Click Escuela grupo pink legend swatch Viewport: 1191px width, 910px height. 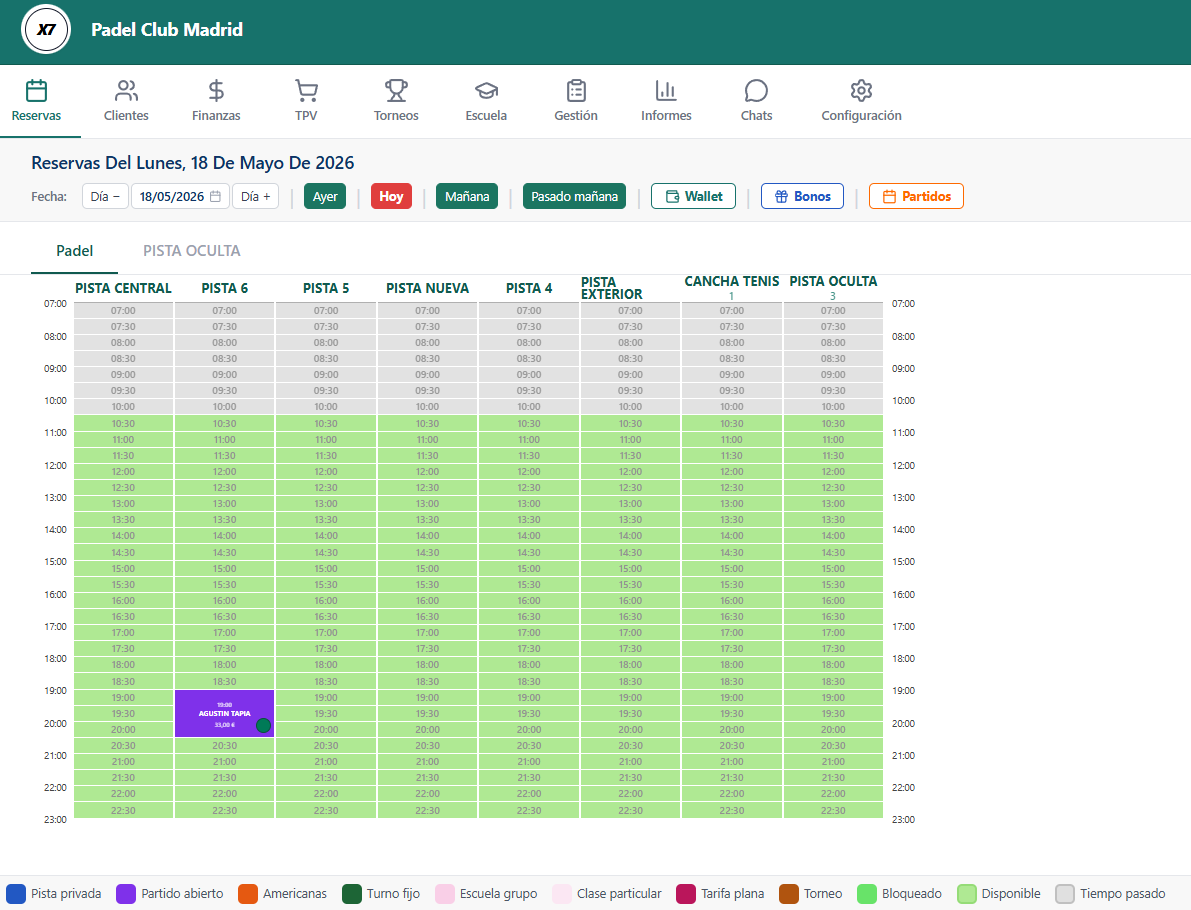(445, 893)
